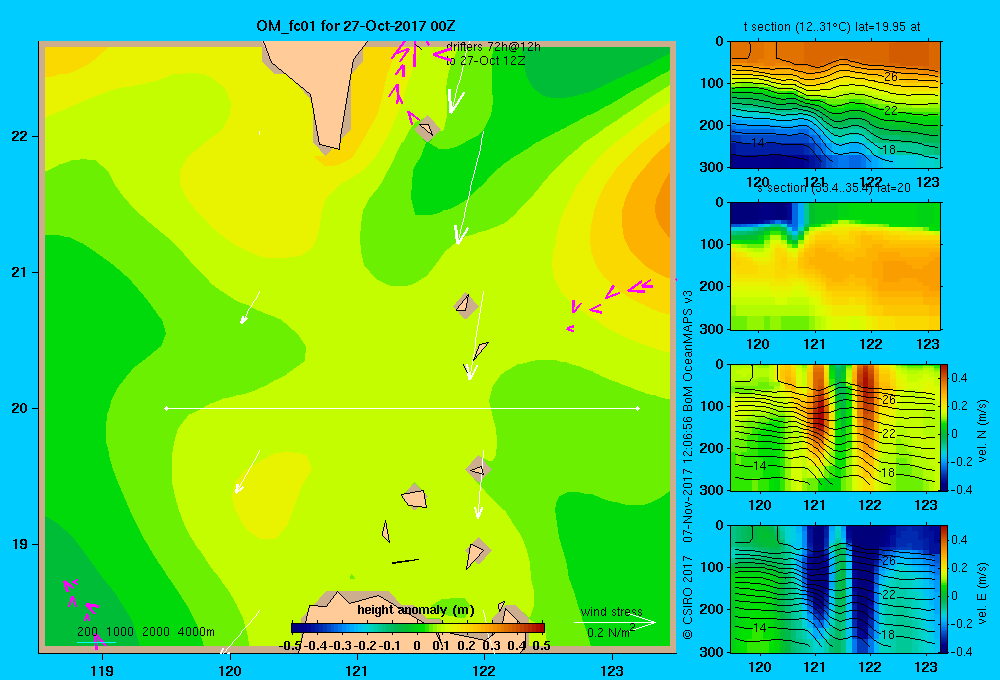Click latitude axis label 19 on main map
This screenshot has height=680, width=1000.
coord(20,544)
